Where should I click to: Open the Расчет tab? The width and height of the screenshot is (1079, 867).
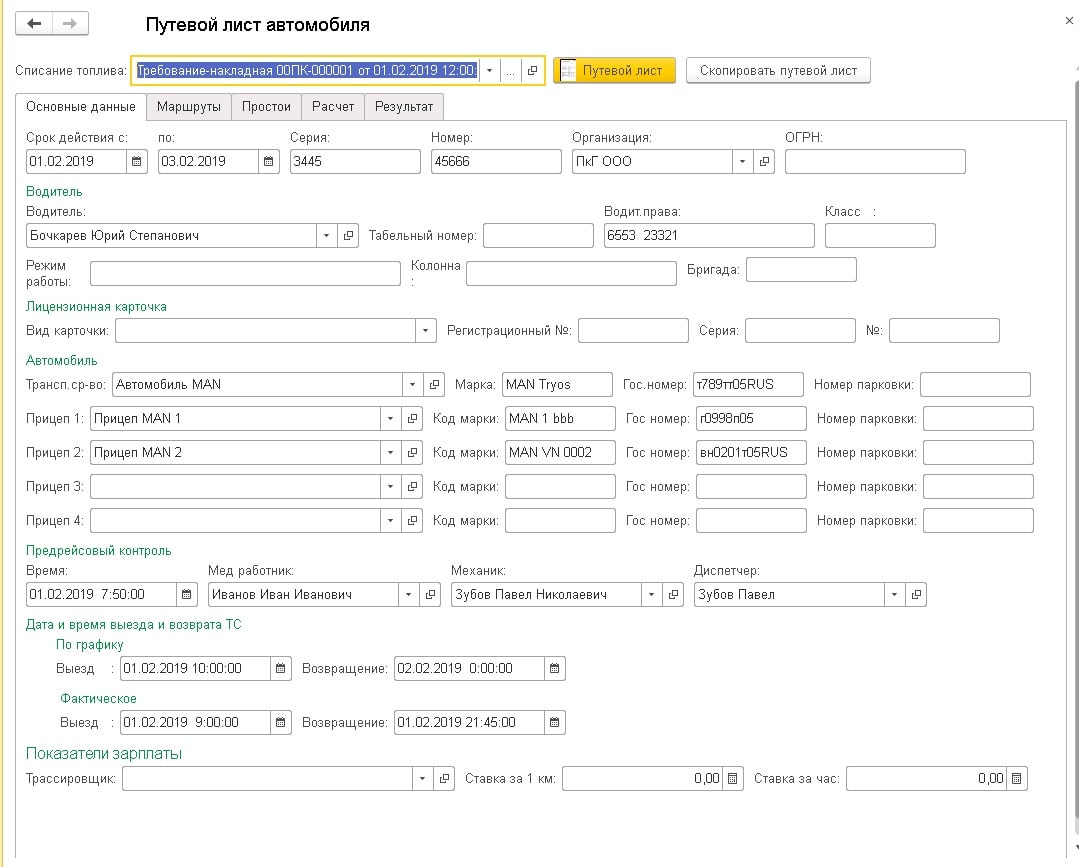tap(333, 107)
